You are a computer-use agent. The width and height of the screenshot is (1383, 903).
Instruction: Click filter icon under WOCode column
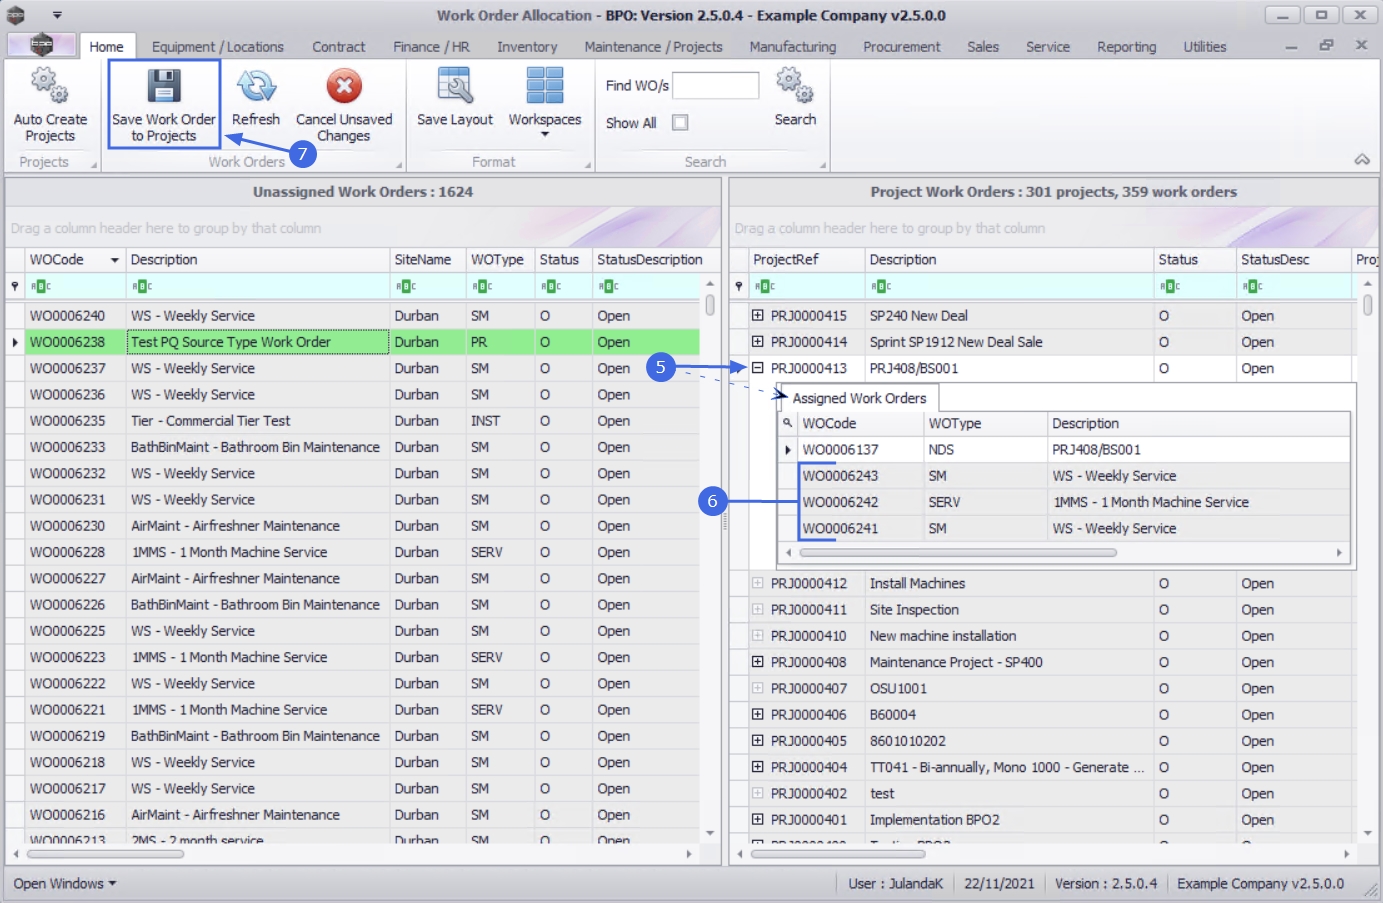click(x=41, y=286)
